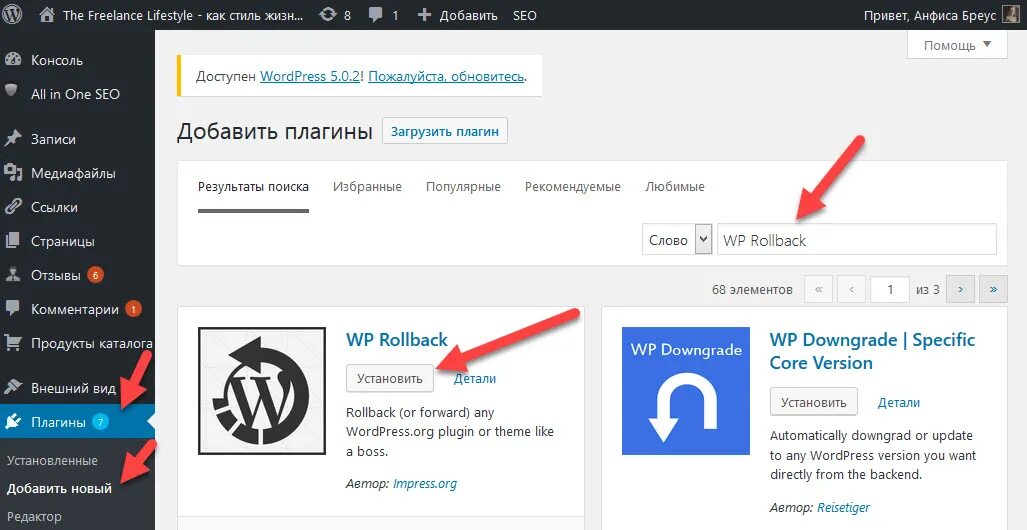
Task: Open Ссылки in the sidebar
Action: [54, 207]
